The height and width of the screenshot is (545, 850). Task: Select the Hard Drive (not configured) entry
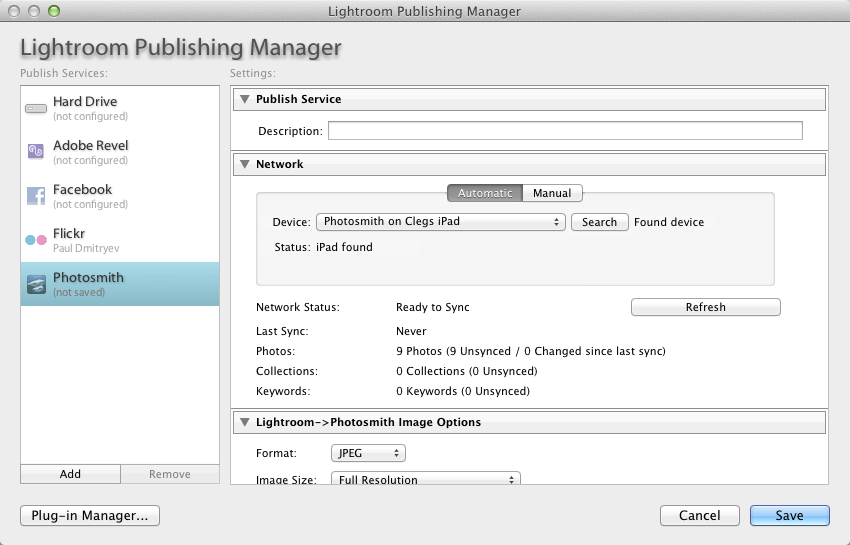pos(120,108)
